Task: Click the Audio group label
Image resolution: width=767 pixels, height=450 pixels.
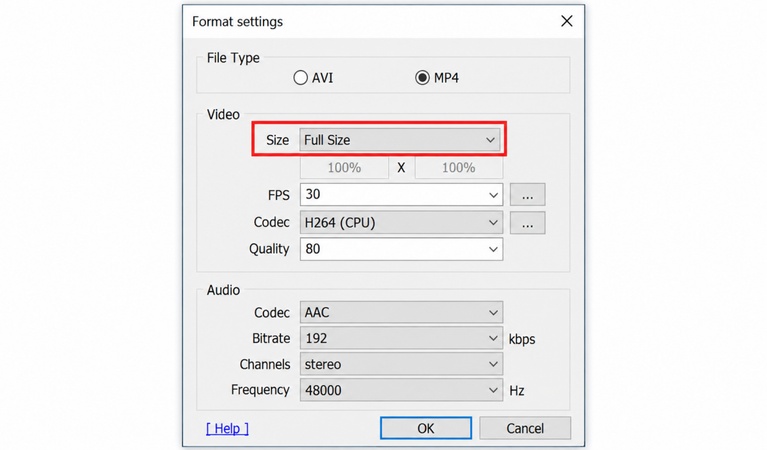Action: point(223,290)
